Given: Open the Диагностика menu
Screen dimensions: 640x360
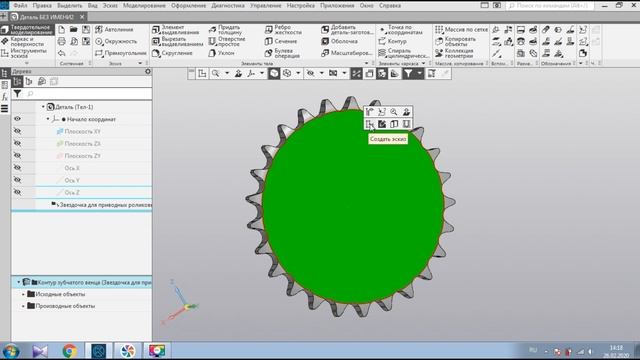Looking at the screenshot, I should 228,6.
